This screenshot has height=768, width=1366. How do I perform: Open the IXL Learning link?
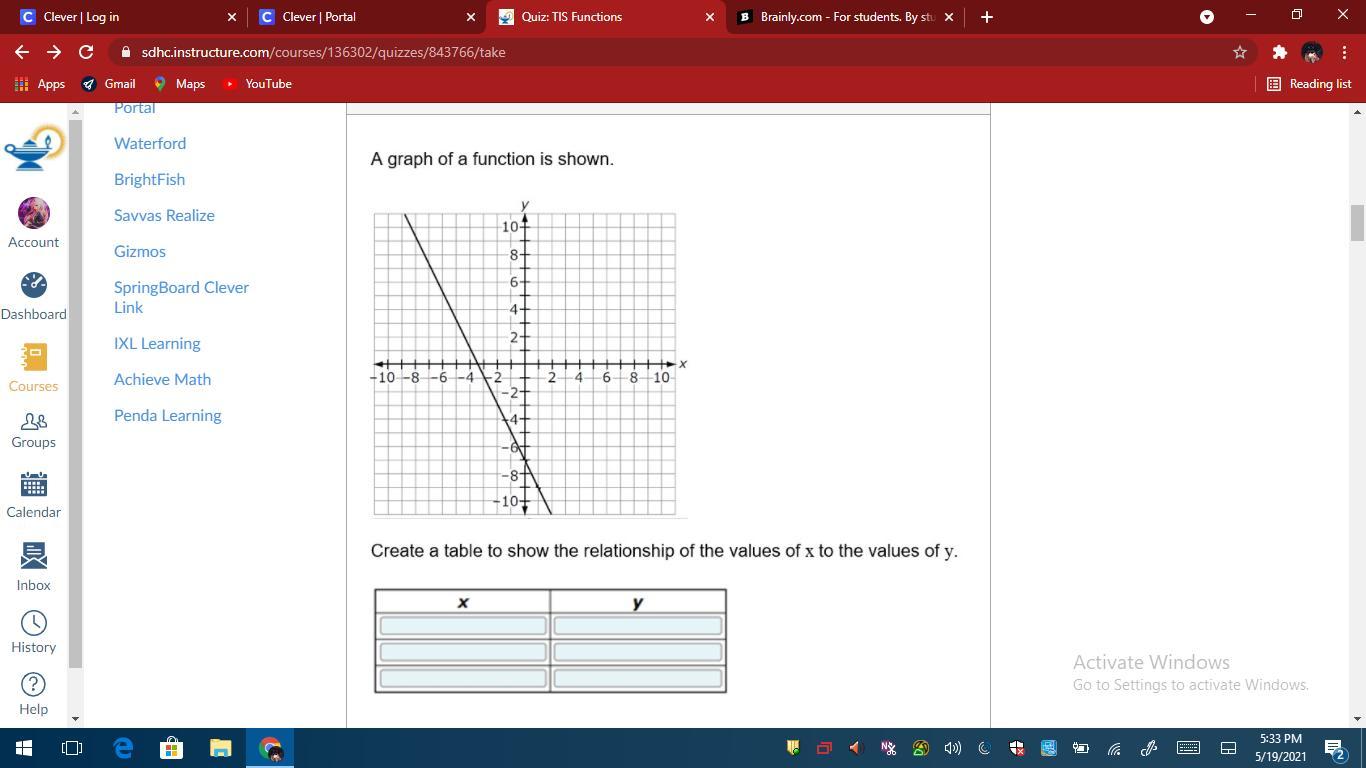[157, 343]
